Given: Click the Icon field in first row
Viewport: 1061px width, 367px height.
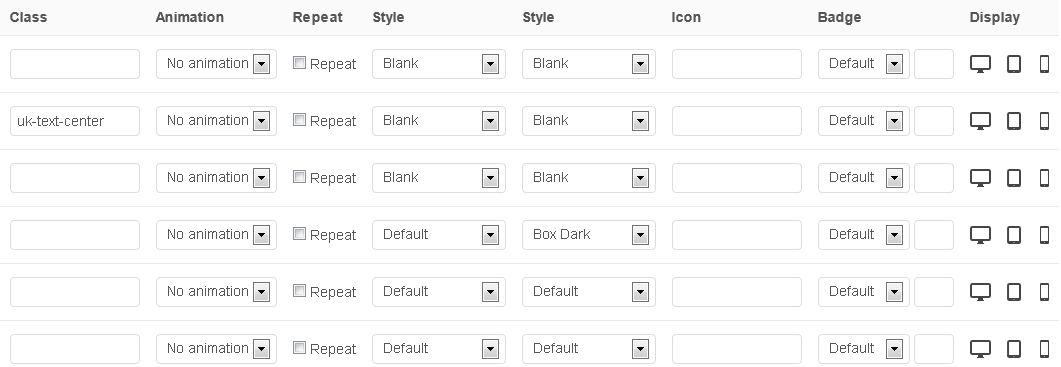Looking at the screenshot, I should [x=737, y=64].
